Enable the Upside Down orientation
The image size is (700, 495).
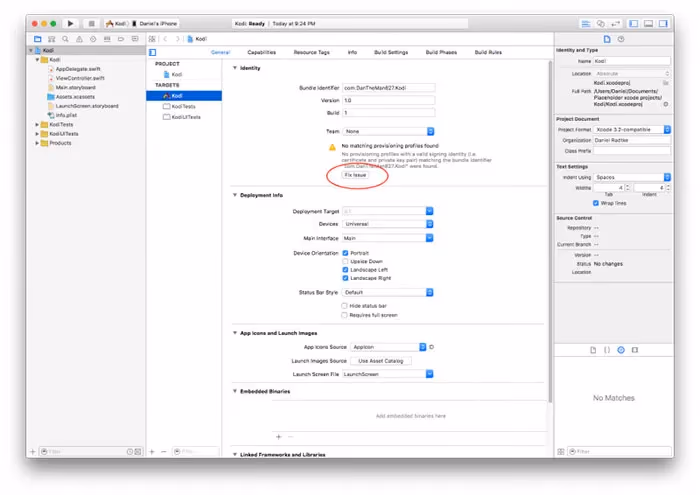[x=345, y=261]
